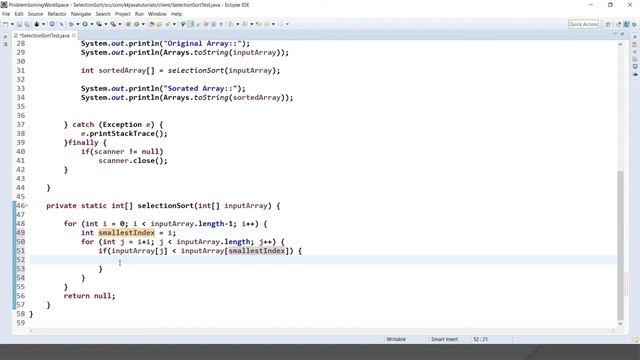Open the Help menu
This screenshot has width=640, height=360.
[x=176, y=14]
